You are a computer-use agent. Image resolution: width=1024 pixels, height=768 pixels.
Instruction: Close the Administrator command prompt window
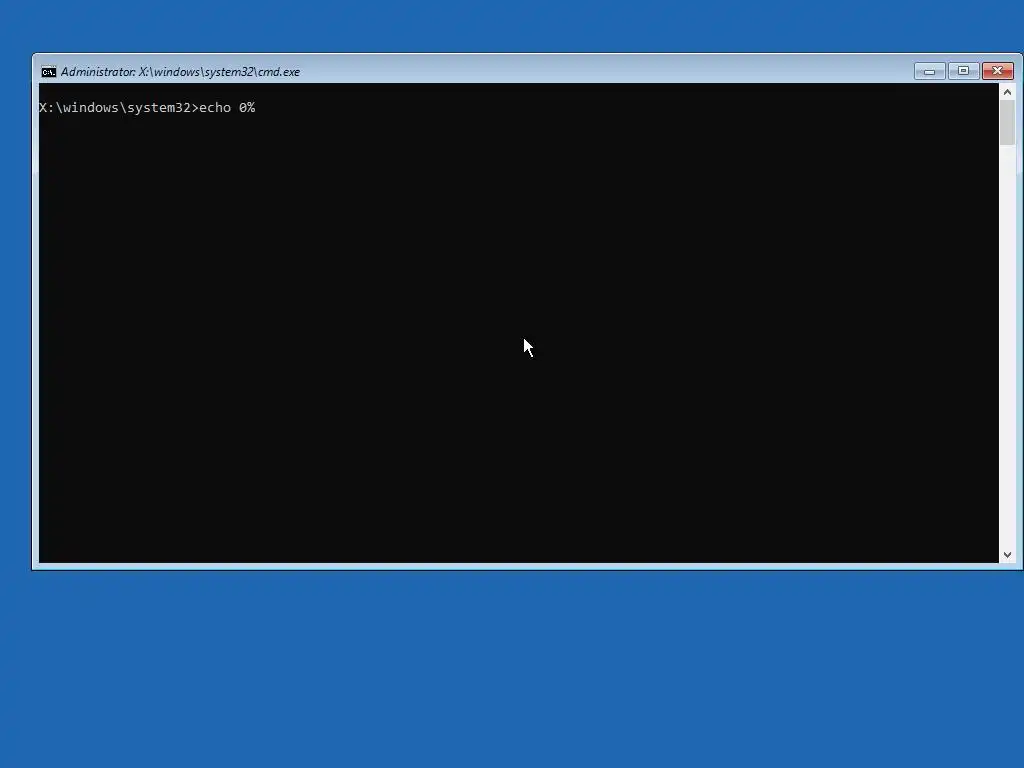[997, 71]
